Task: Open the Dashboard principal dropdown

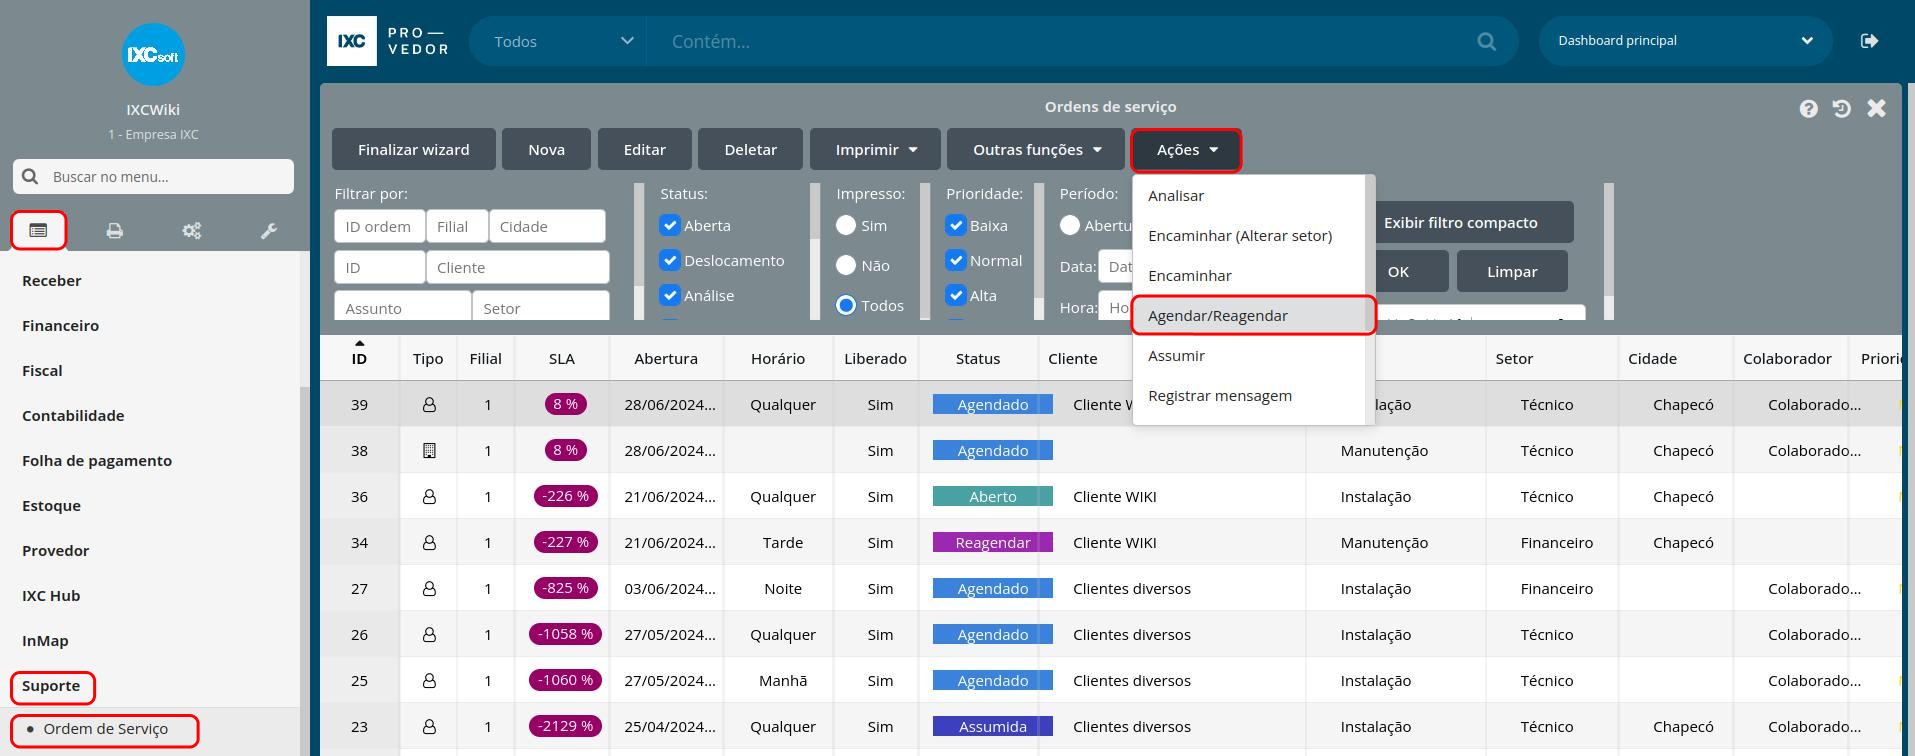Action: (1685, 41)
